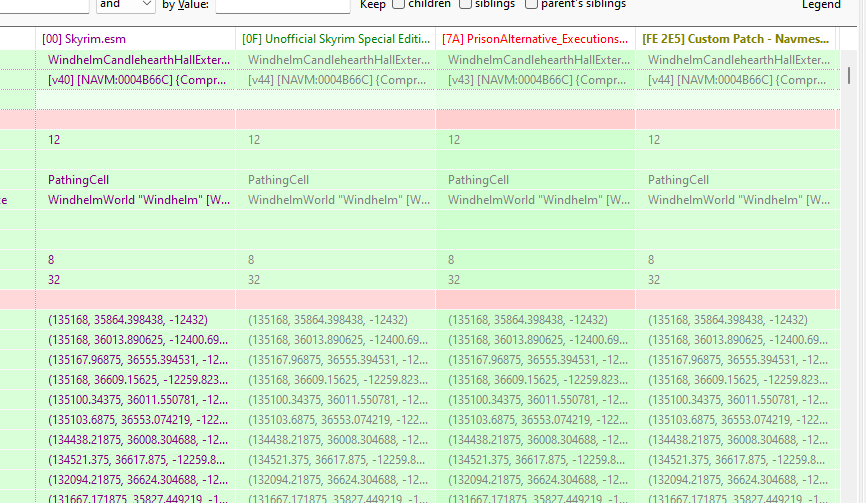Select (135168, 35864.398438, -12432) in Skyrim.esm
The width and height of the screenshot is (866, 503).
(x=136, y=320)
